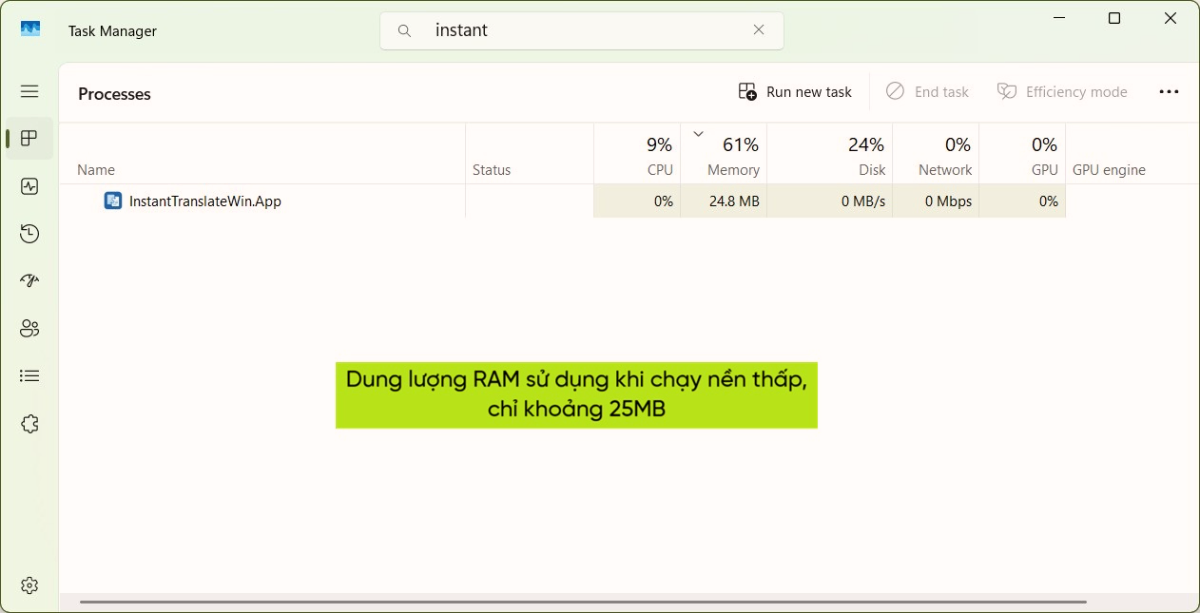Sort by the Status column header
Screen dimensions: 1200x613
530,154
